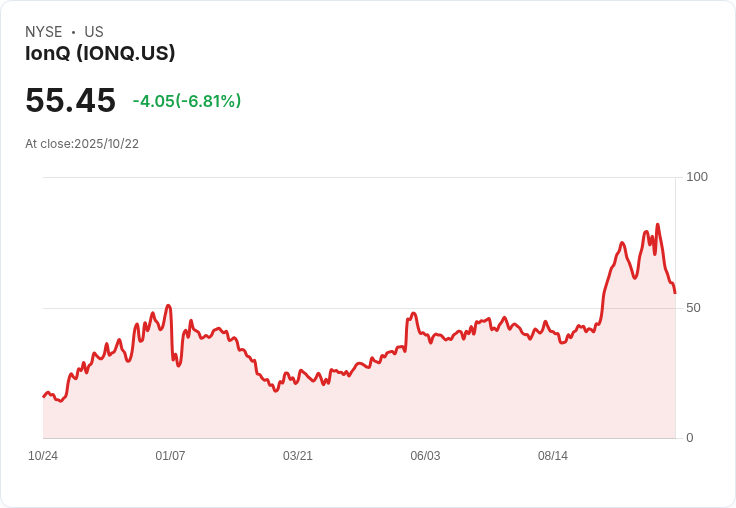Click the 50 y-axis label
This screenshot has height=508, width=736.
point(693,308)
